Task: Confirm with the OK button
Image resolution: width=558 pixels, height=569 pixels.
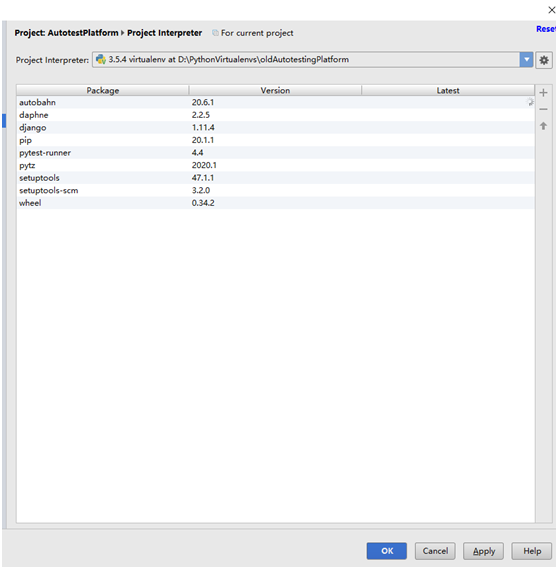Action: (x=386, y=551)
